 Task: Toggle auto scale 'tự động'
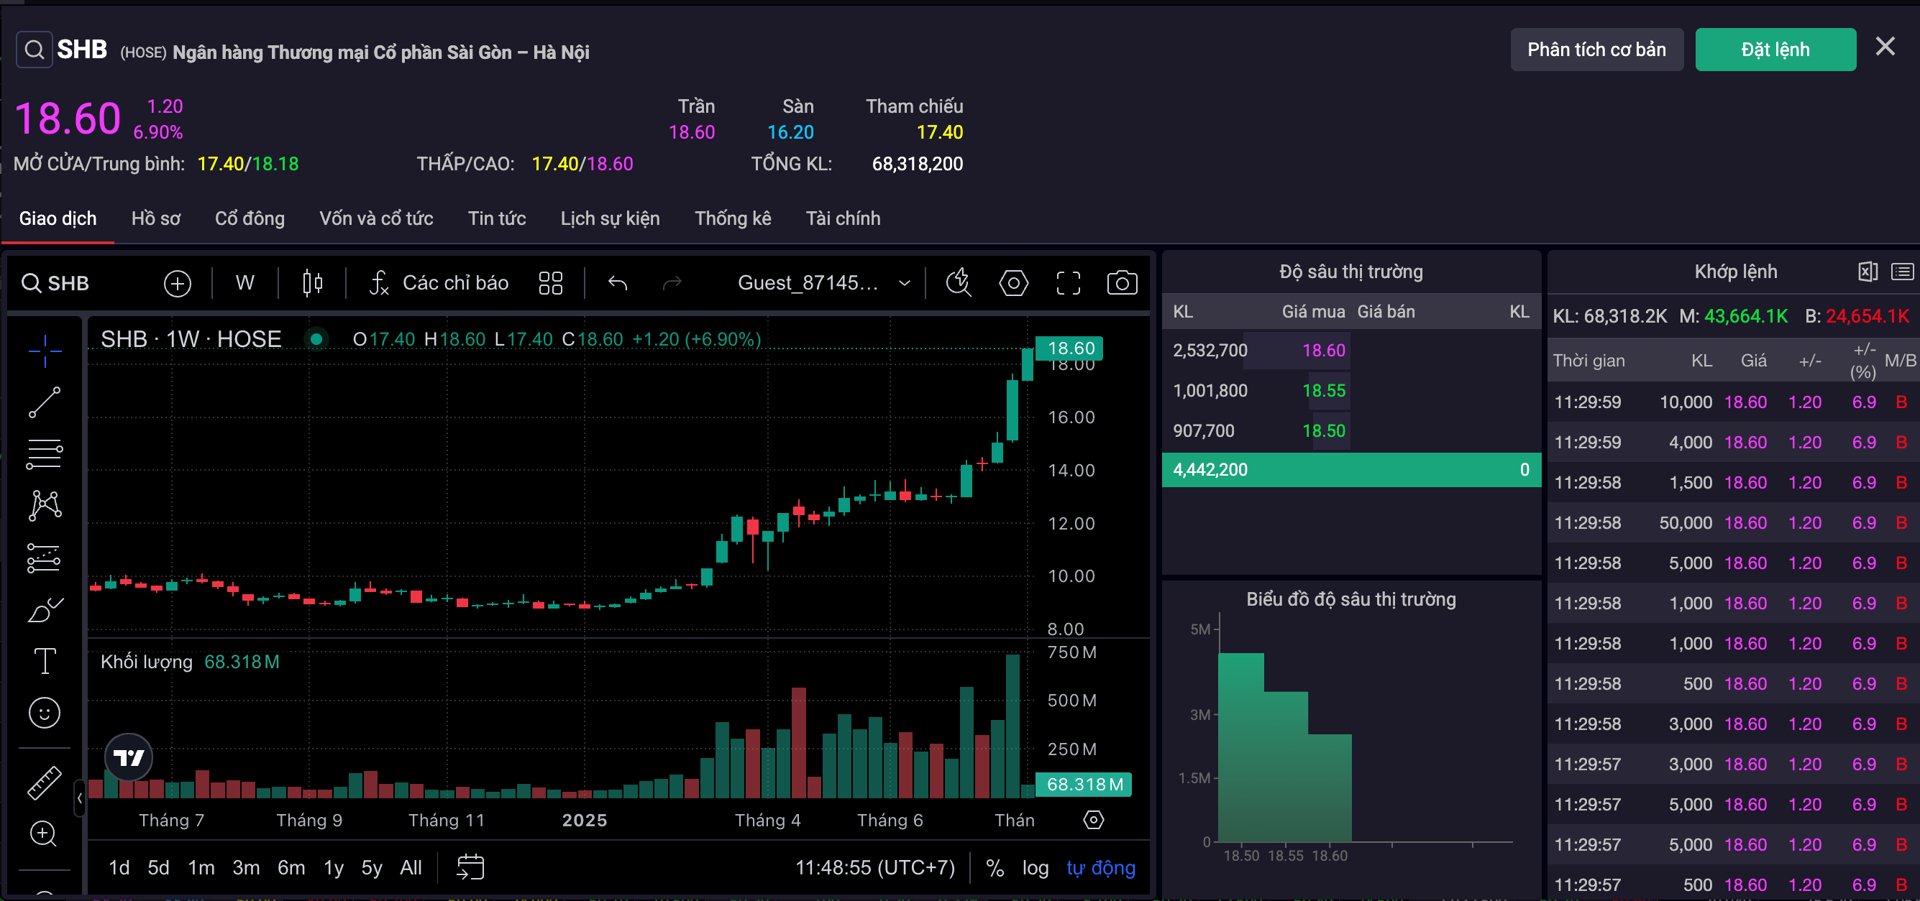pyautogui.click(x=1100, y=868)
